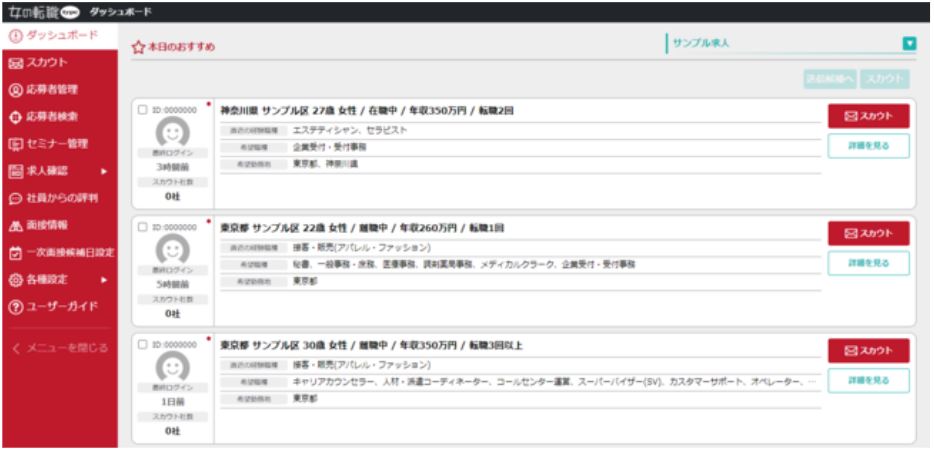Click the 各種設定 gear icon
This screenshot has height=452, width=934.
[x=16, y=280]
